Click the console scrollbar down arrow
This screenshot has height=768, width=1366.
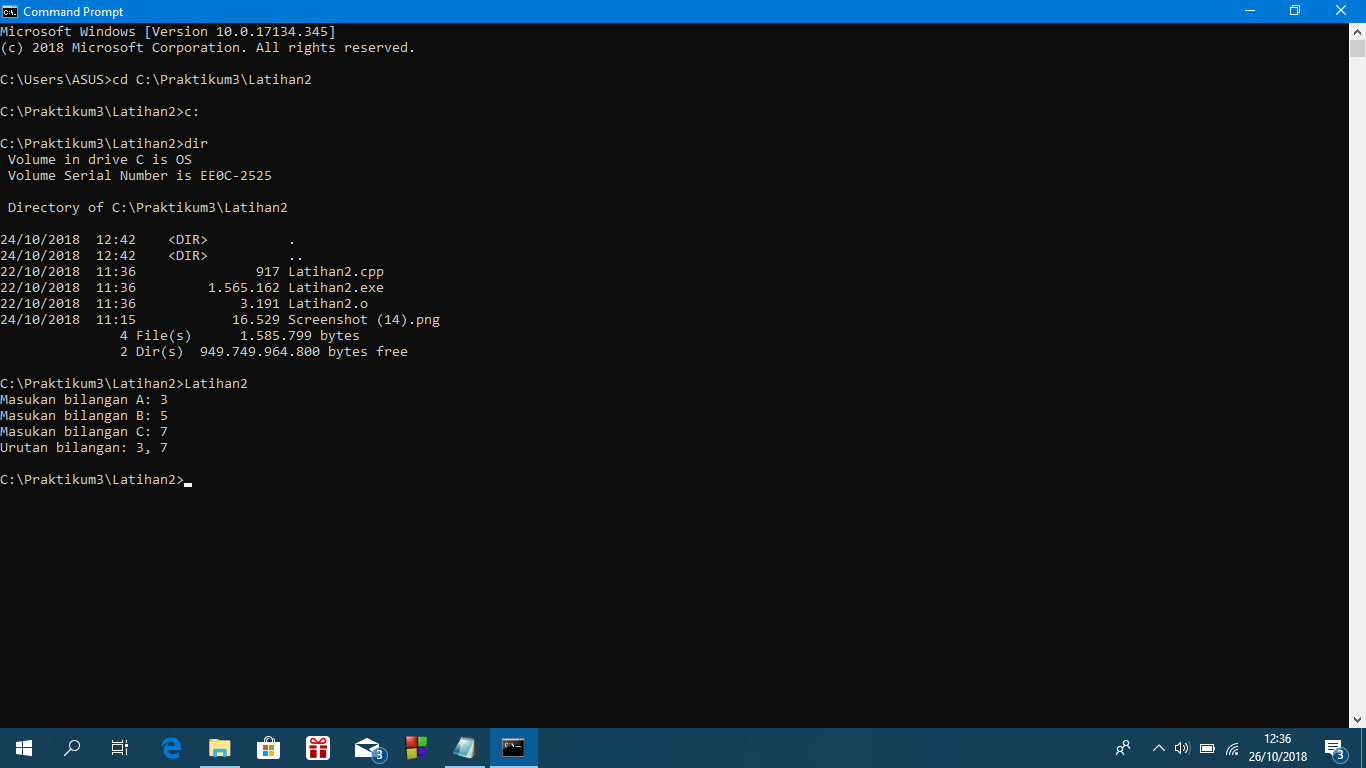click(1357, 720)
